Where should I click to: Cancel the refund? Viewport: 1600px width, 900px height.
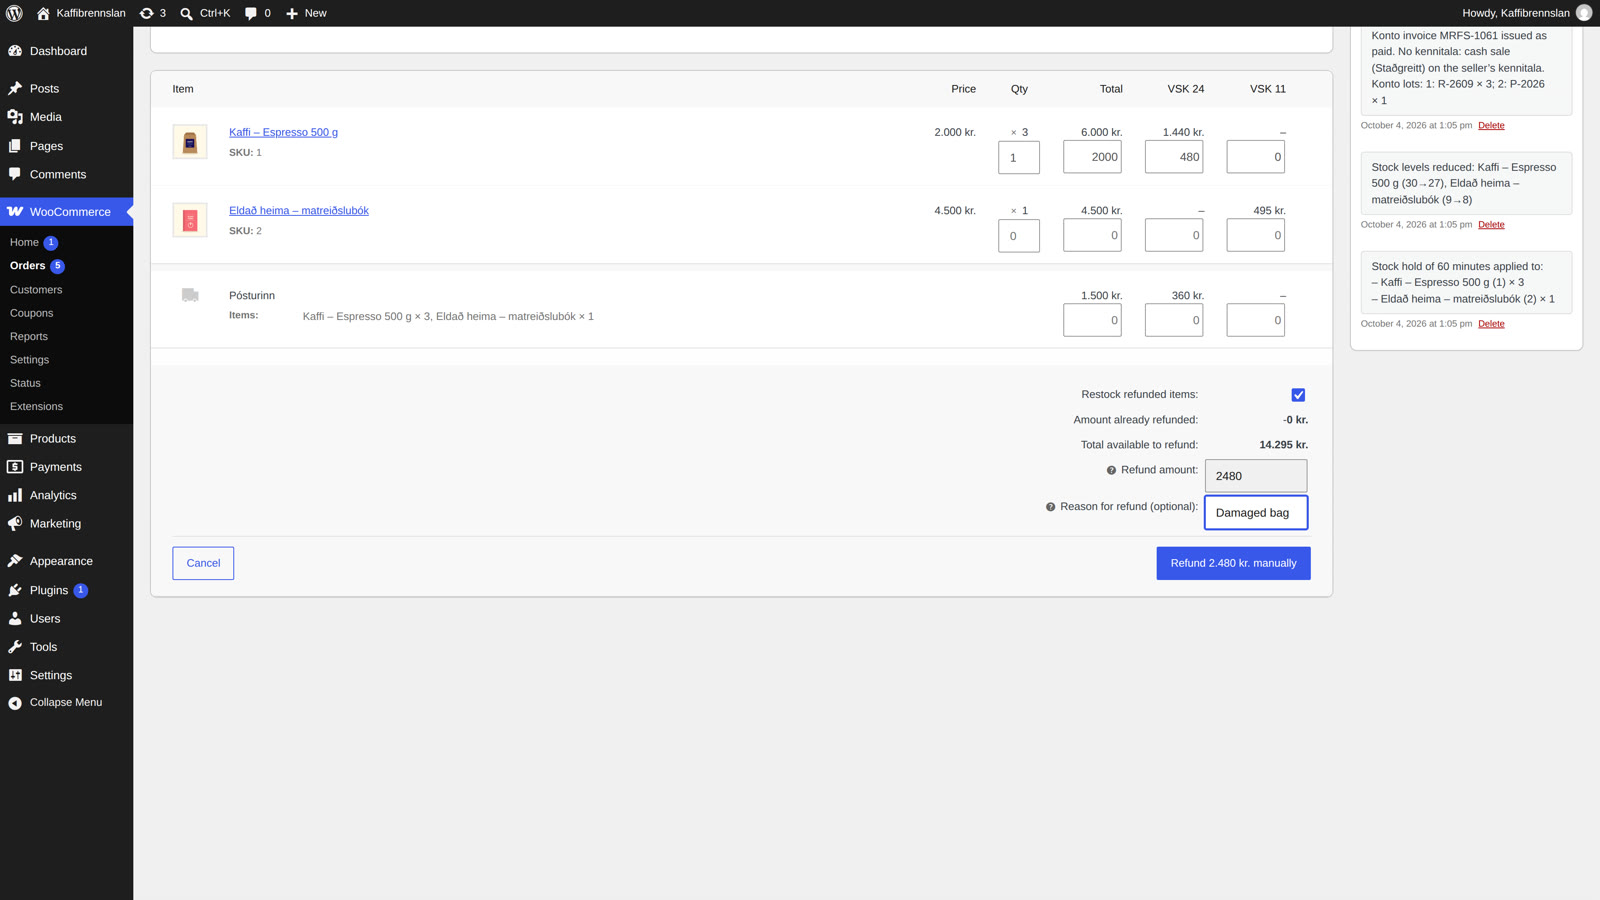203,563
